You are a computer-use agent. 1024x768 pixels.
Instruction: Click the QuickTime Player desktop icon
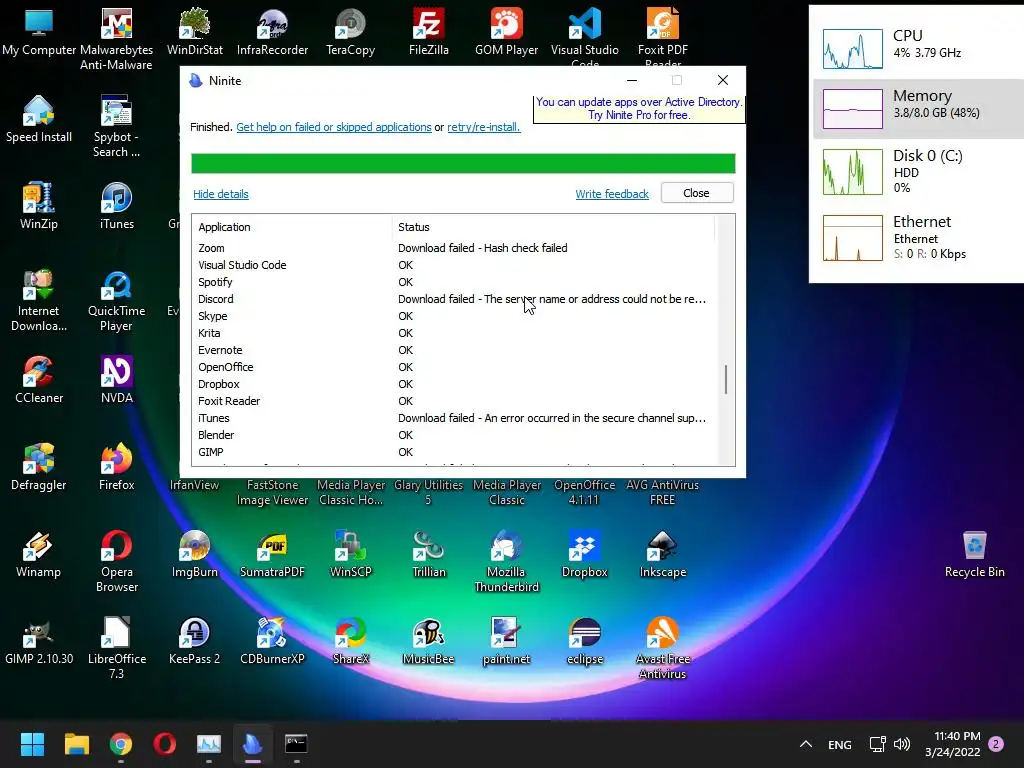click(116, 300)
